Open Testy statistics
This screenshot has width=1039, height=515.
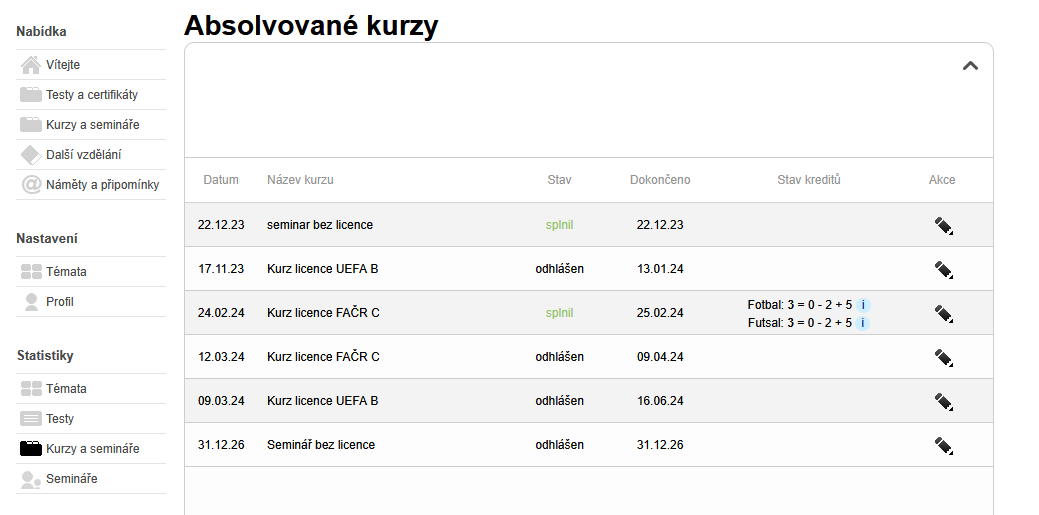(x=60, y=419)
